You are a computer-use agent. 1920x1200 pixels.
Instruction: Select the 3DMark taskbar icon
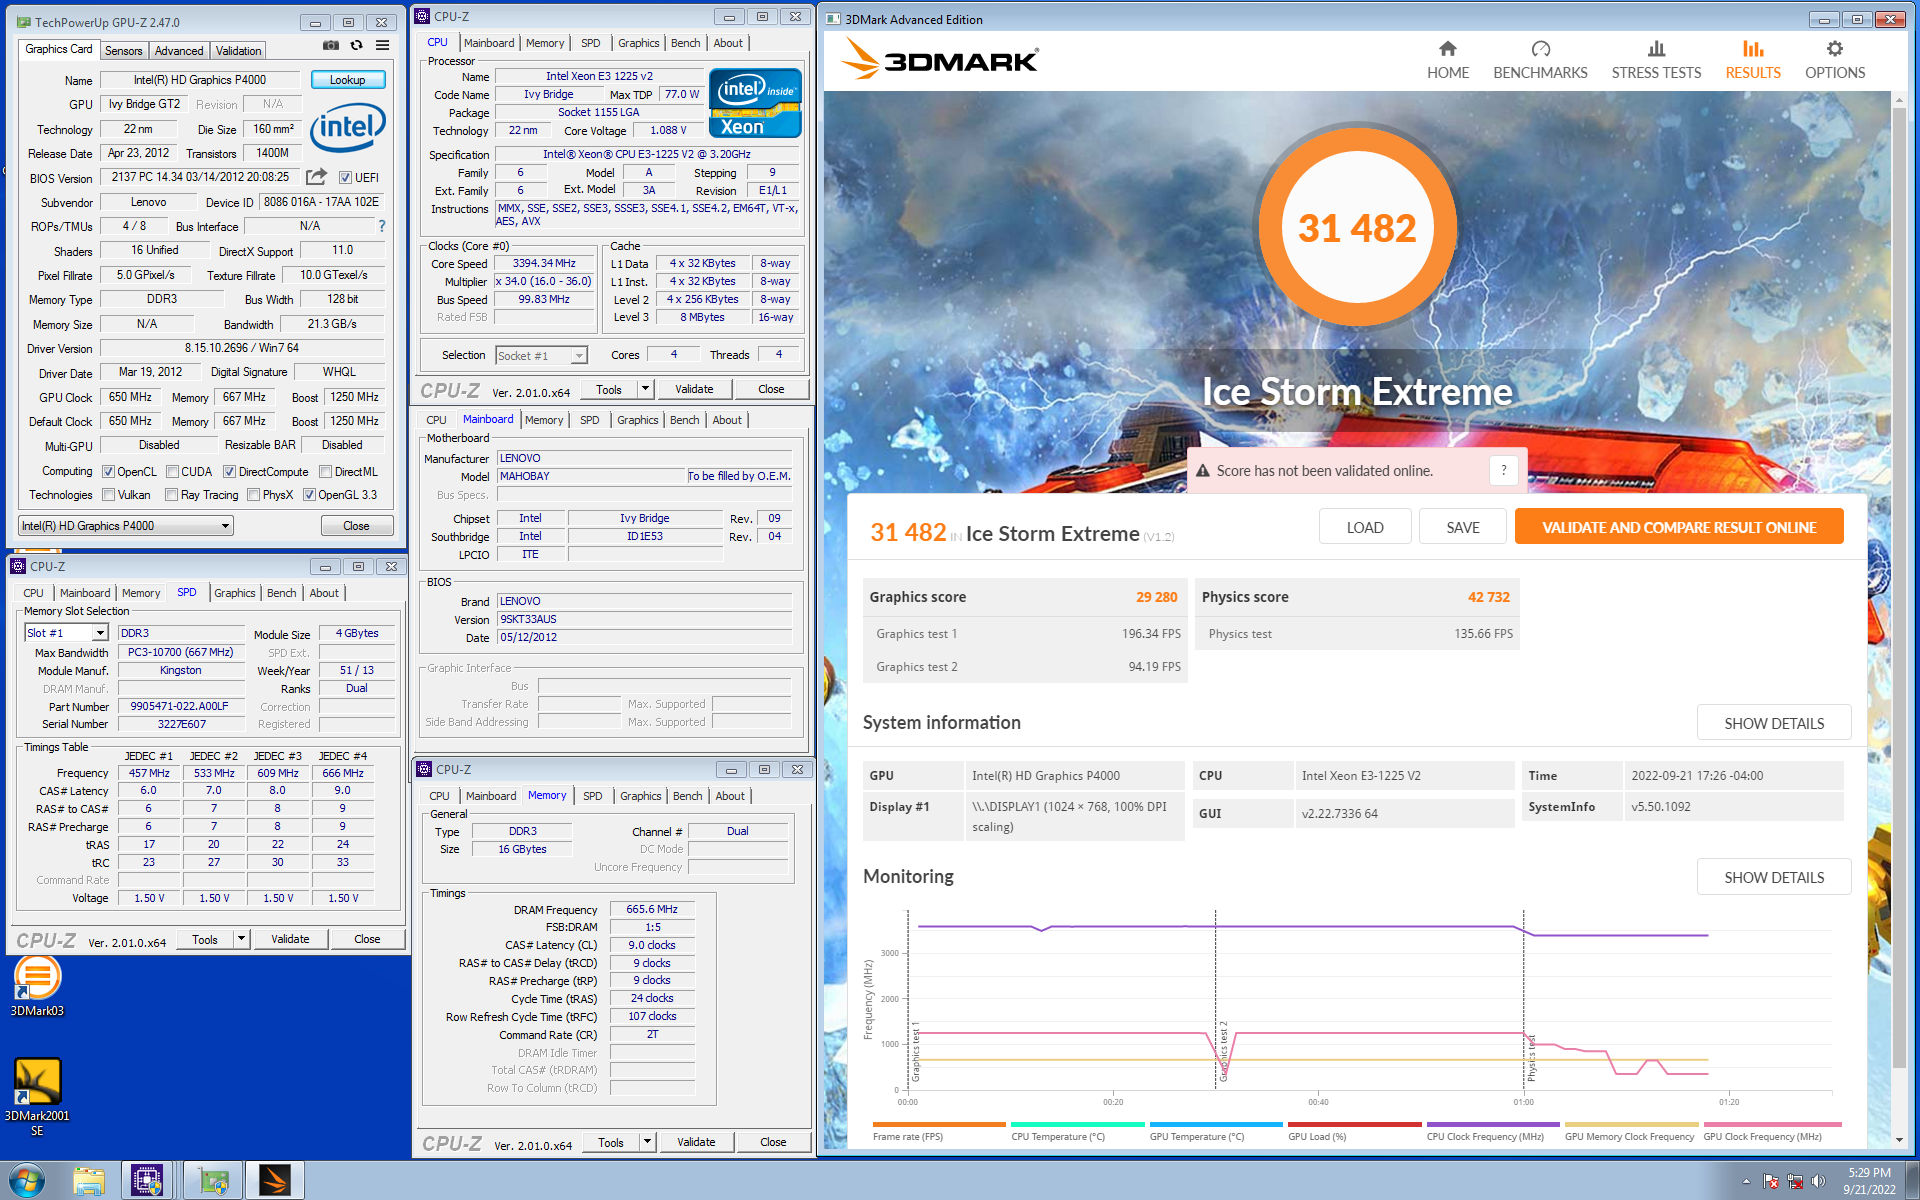(274, 1181)
